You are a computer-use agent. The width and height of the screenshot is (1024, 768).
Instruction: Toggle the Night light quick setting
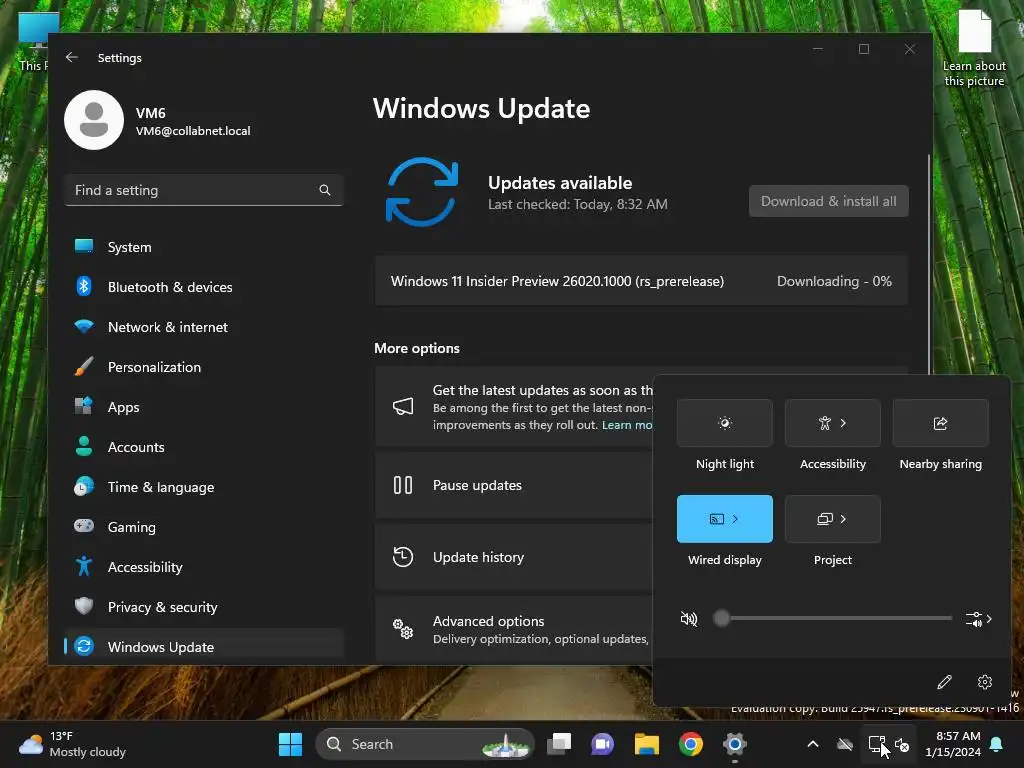pos(725,423)
